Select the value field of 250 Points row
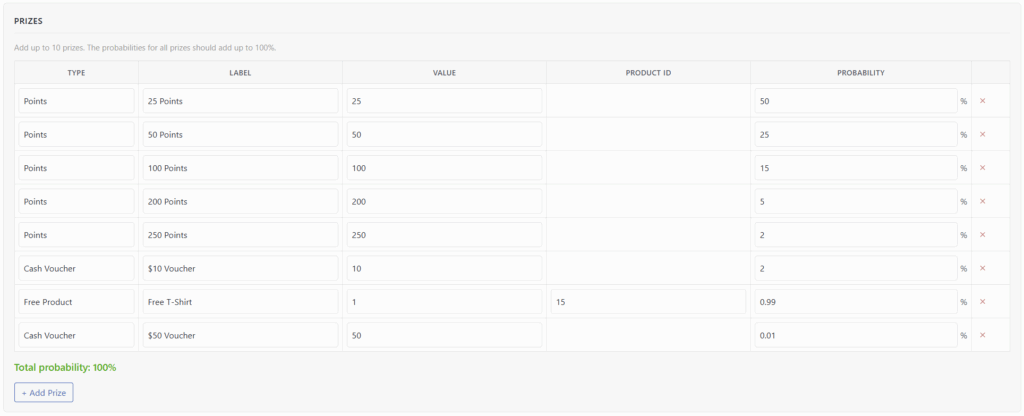The image size is (1024, 416). (444, 235)
